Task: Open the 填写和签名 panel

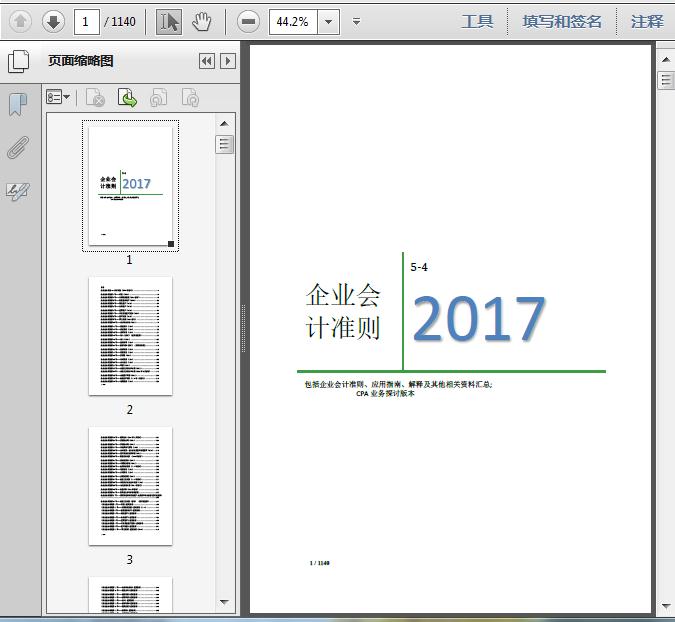Action: pyautogui.click(x=562, y=22)
